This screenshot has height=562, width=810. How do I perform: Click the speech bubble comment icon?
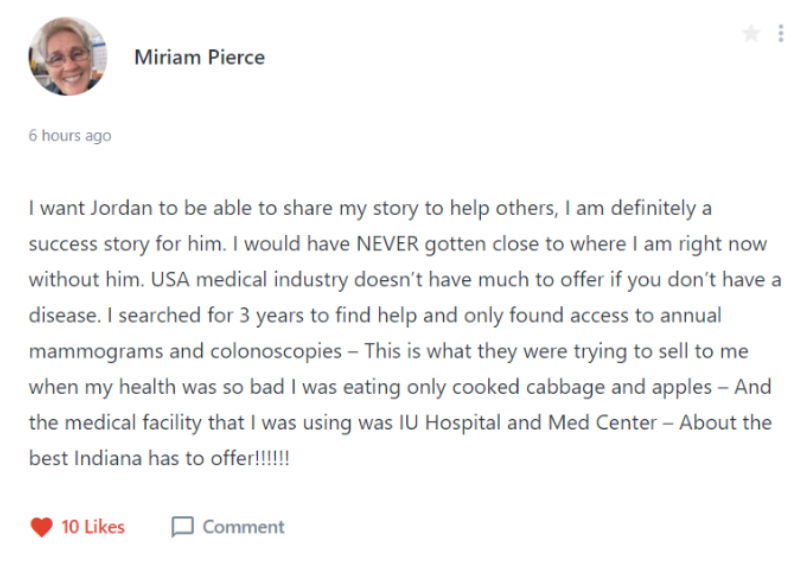[x=182, y=527]
